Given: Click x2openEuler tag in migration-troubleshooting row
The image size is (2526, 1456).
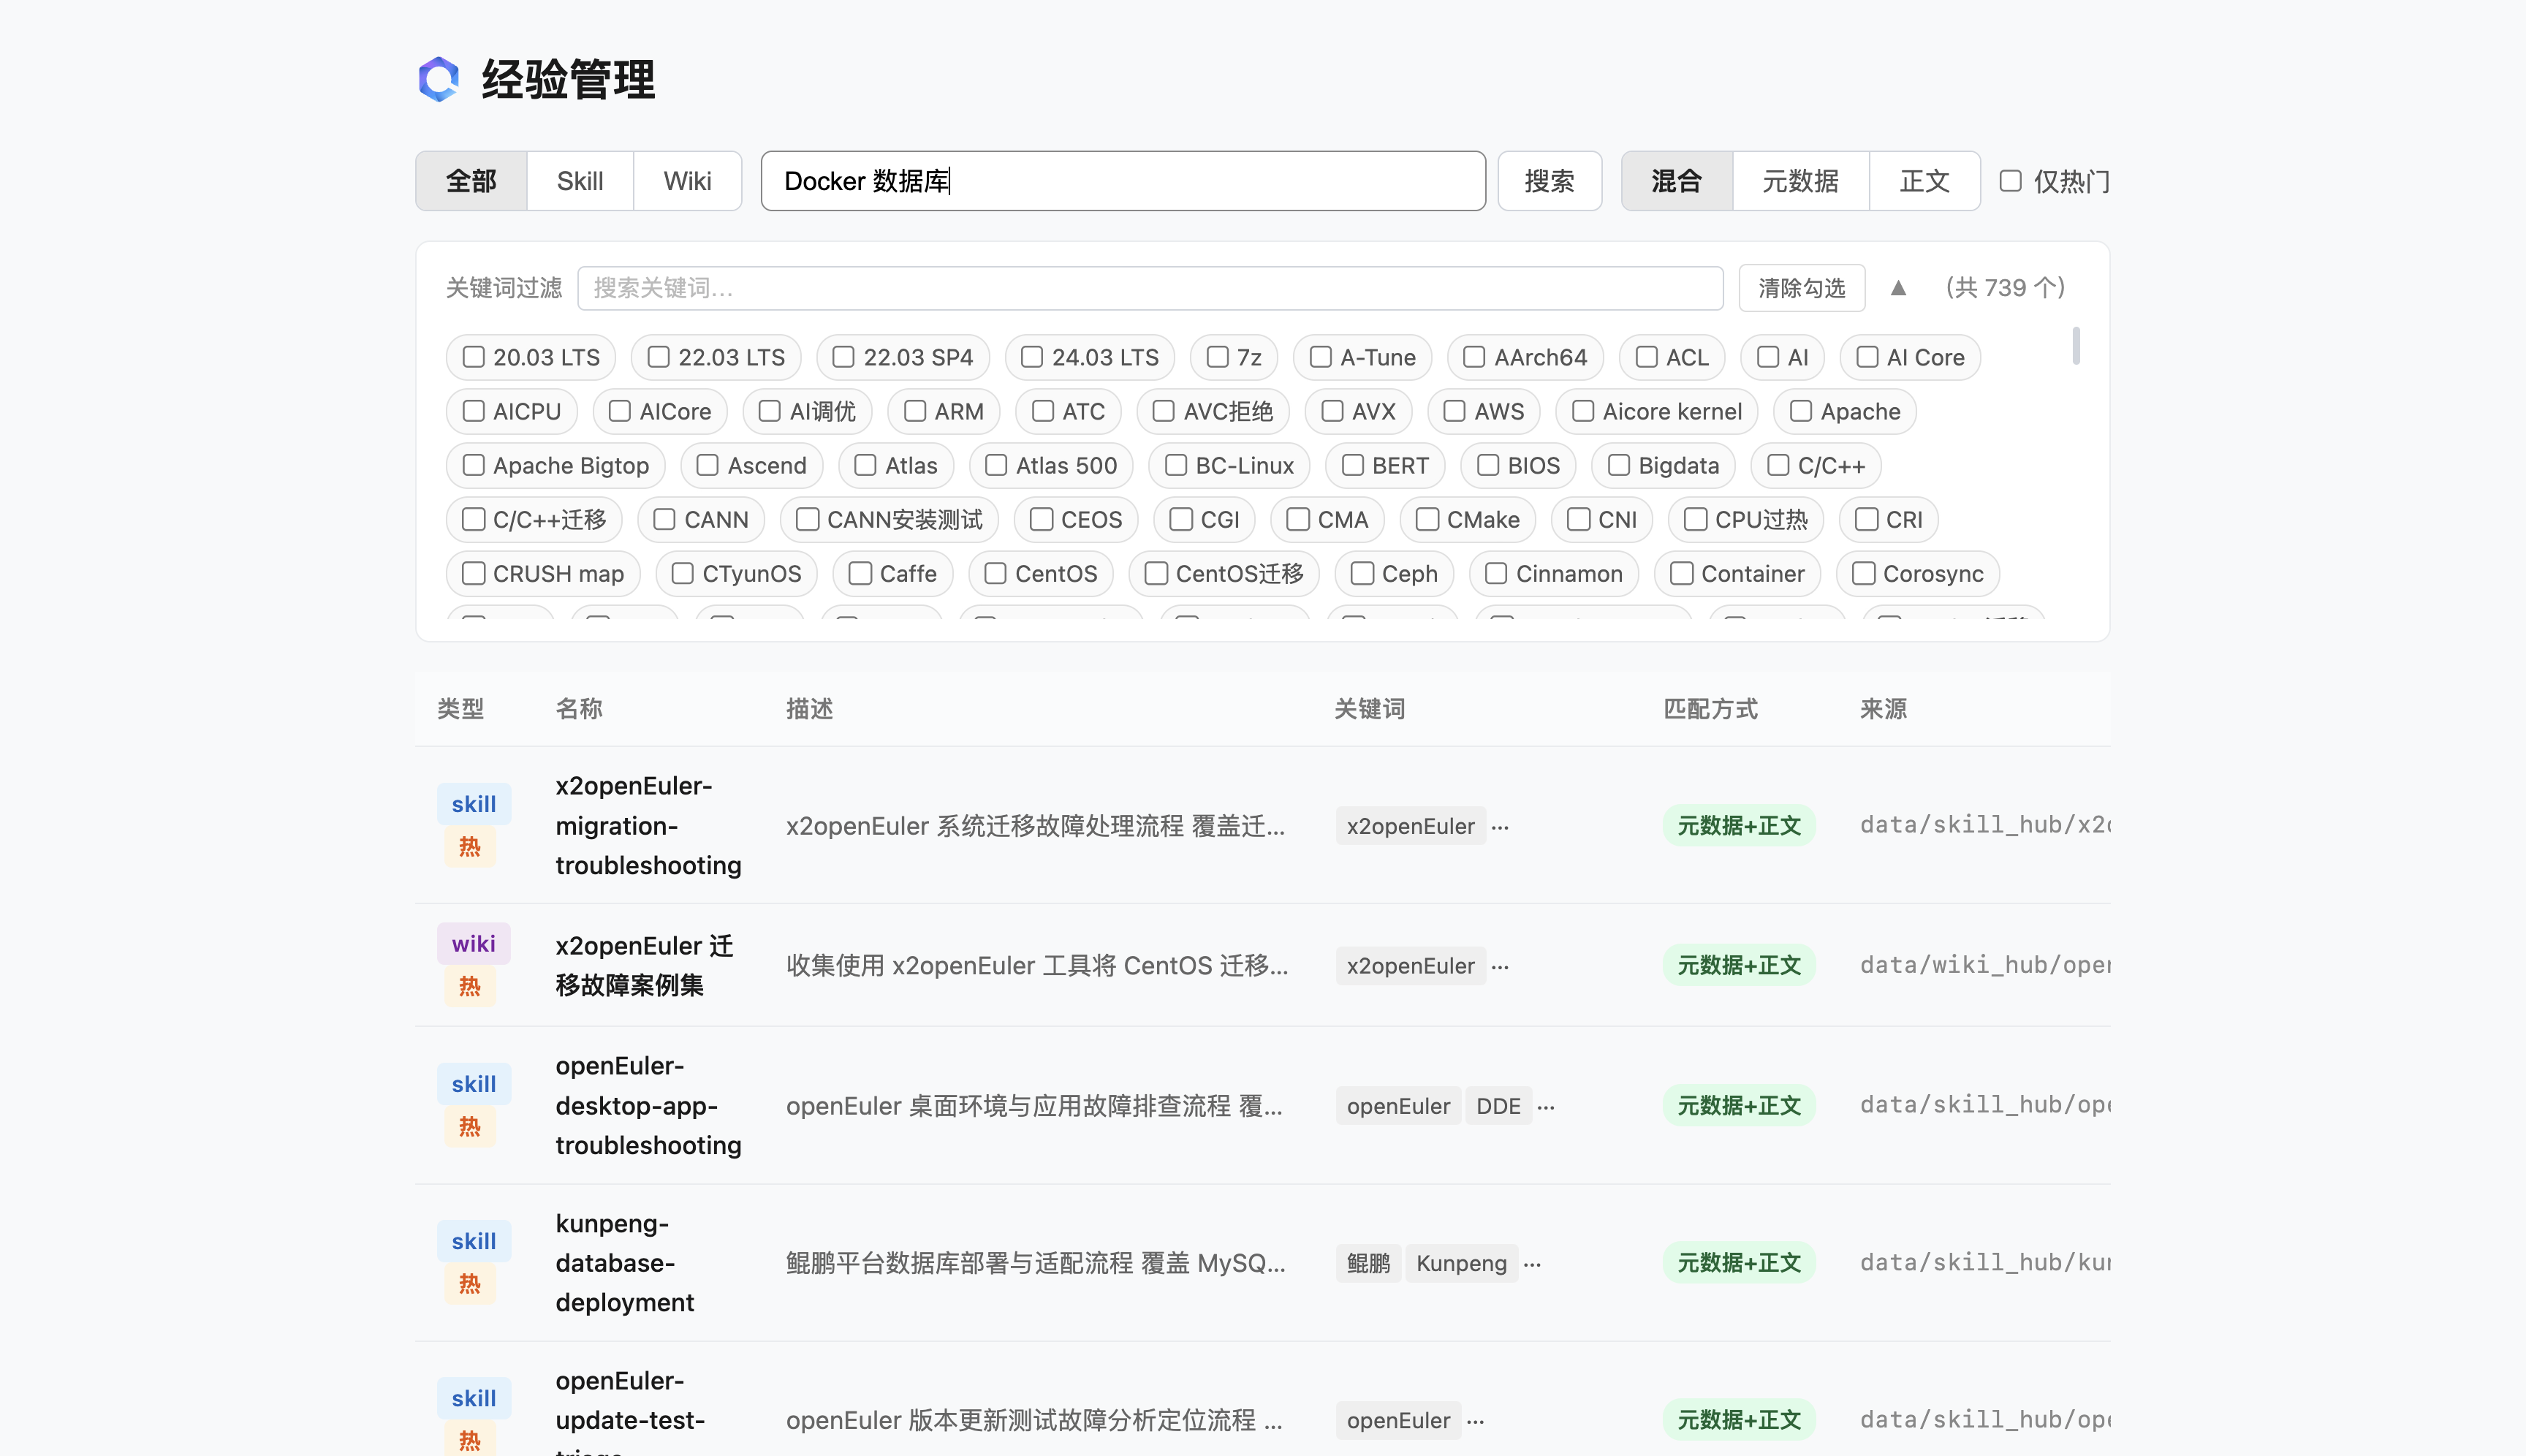Looking at the screenshot, I should [x=1410, y=826].
